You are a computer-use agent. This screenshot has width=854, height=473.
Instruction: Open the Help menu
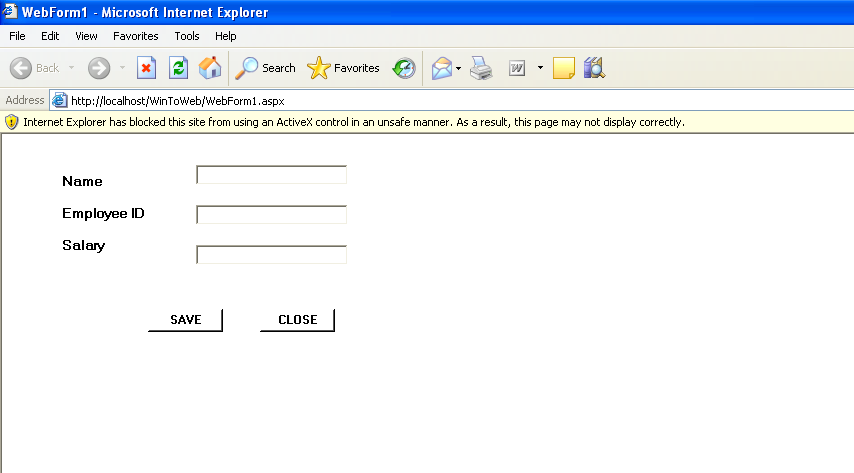[x=225, y=36]
